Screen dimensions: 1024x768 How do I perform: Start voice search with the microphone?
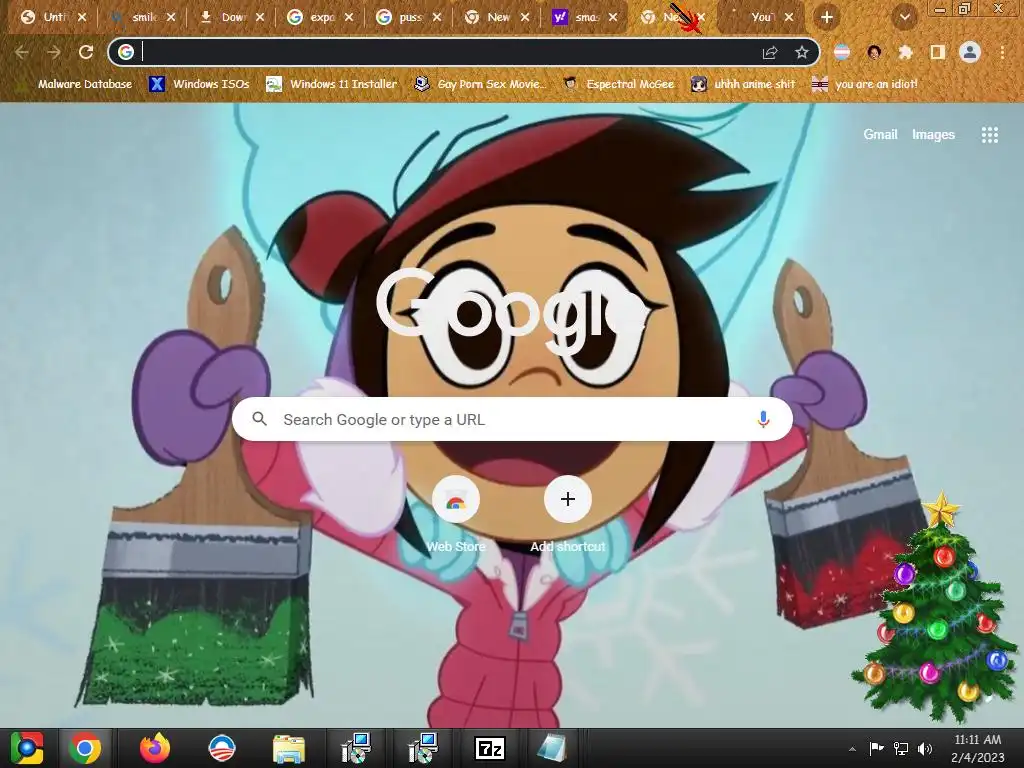point(763,419)
